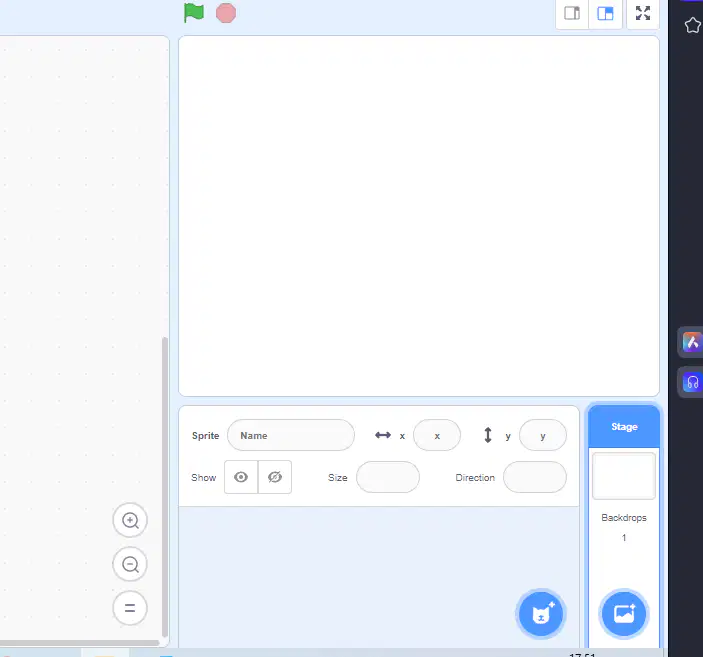Zoom out the code workspace
The height and width of the screenshot is (657, 703).
tap(130, 564)
